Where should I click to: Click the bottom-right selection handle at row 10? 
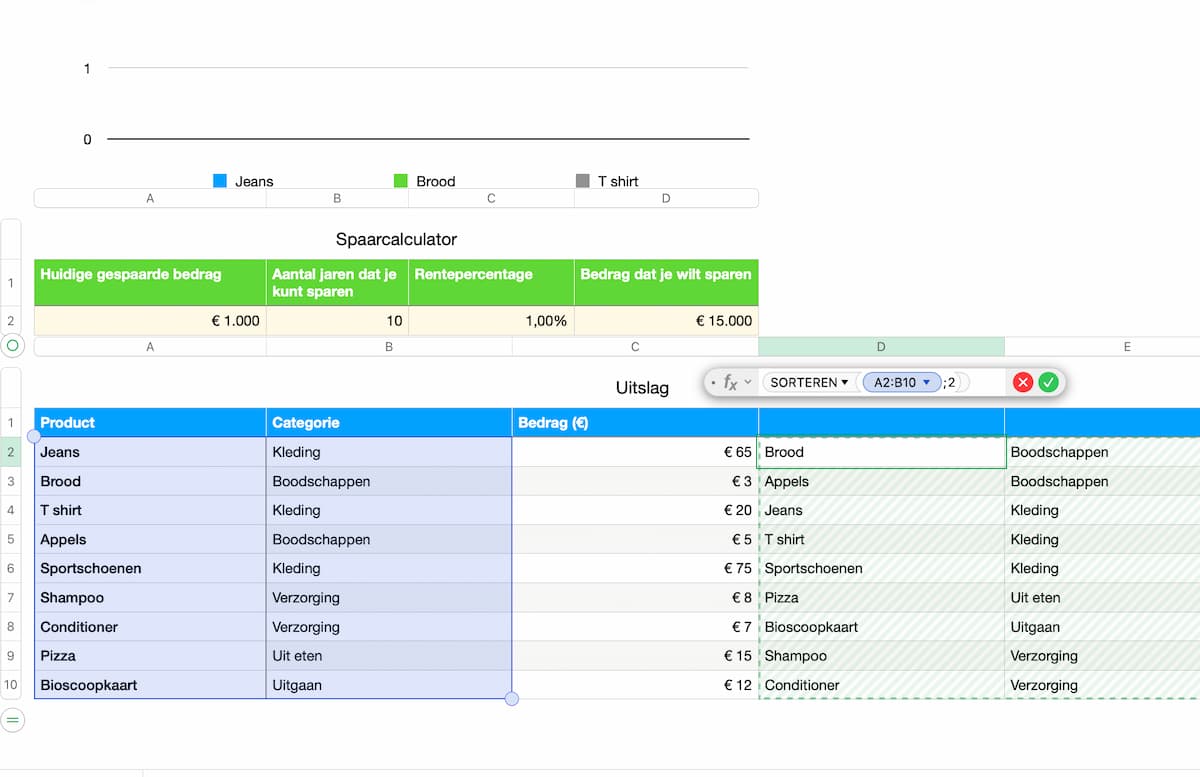tap(512, 699)
